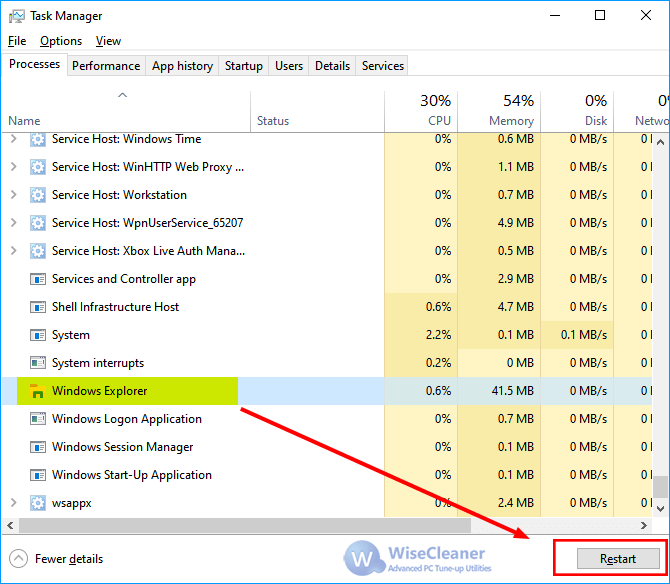Screen dimensions: 670x584
Task: Select the System interrupts process name
Action: coord(98,363)
